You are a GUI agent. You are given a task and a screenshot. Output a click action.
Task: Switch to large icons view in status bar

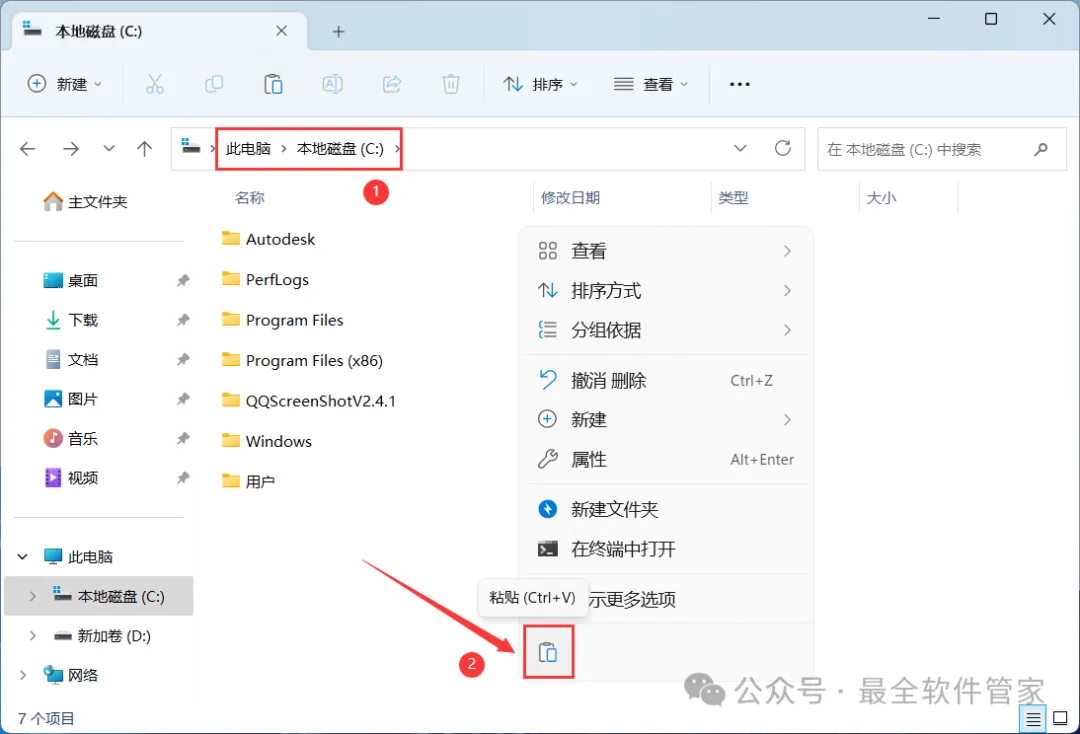point(1061,719)
